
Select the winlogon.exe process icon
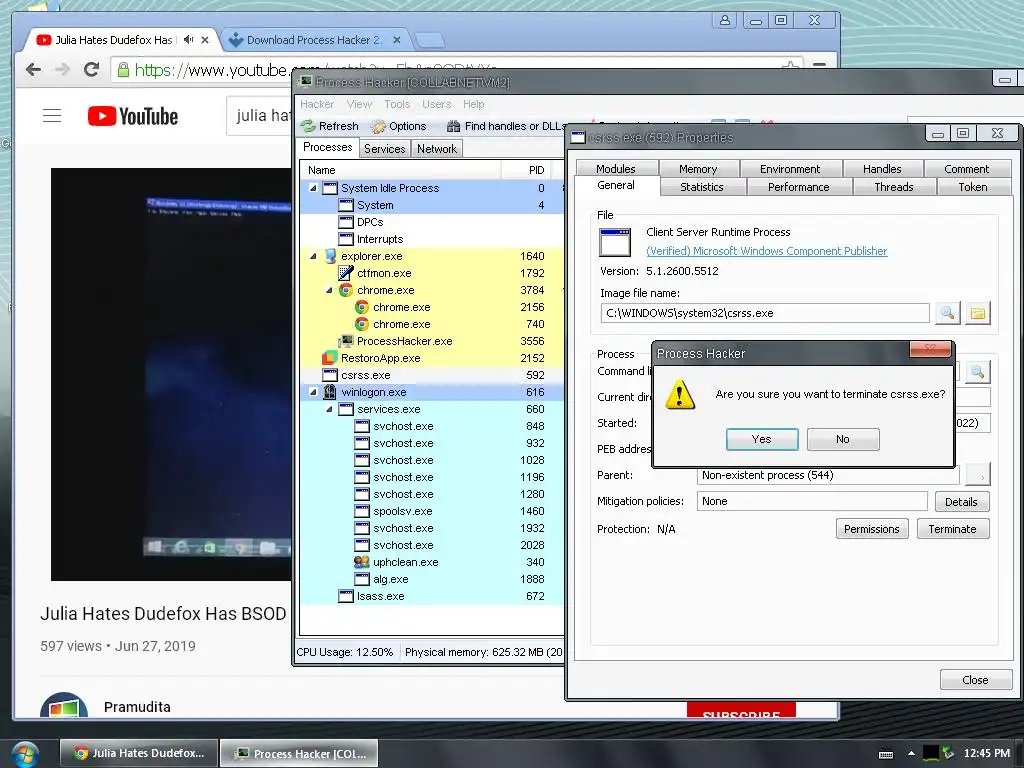tap(330, 392)
